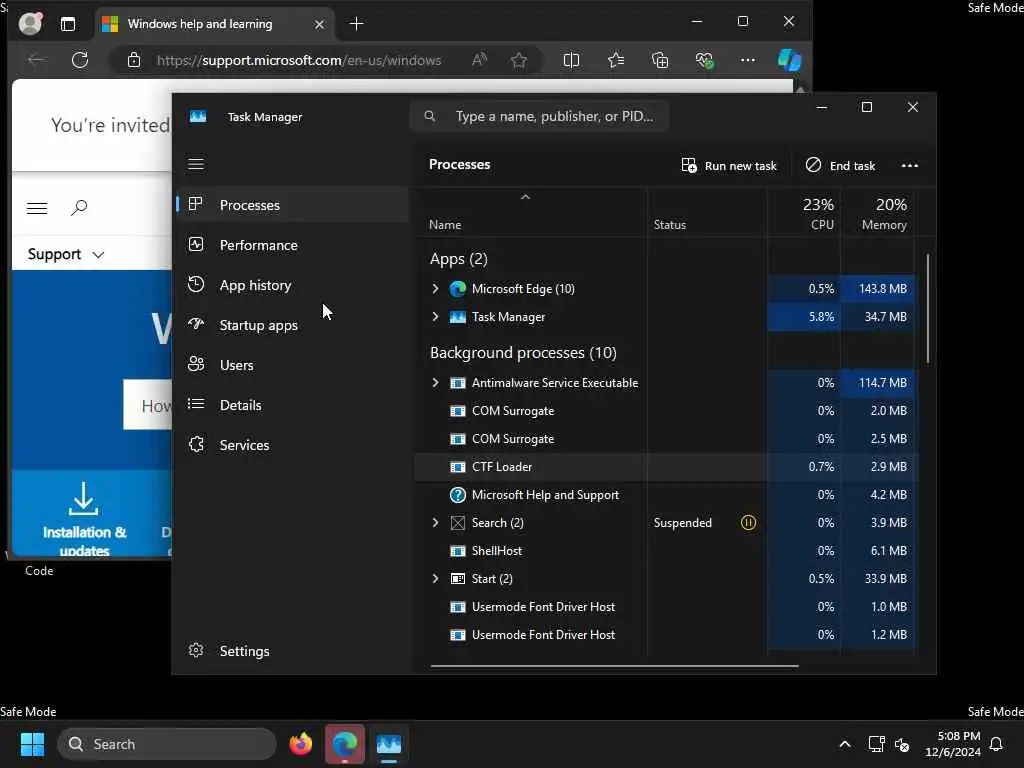The image size is (1024, 768).
Task: Open Task Manager Settings
Action: pos(293,650)
